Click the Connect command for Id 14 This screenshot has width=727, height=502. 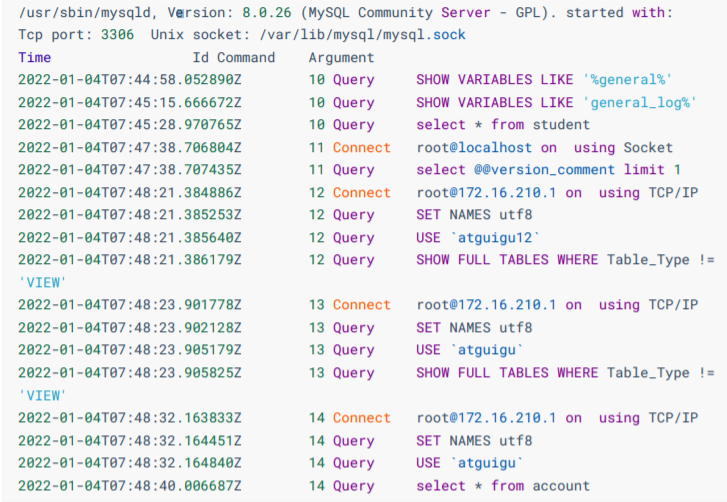[362, 418]
